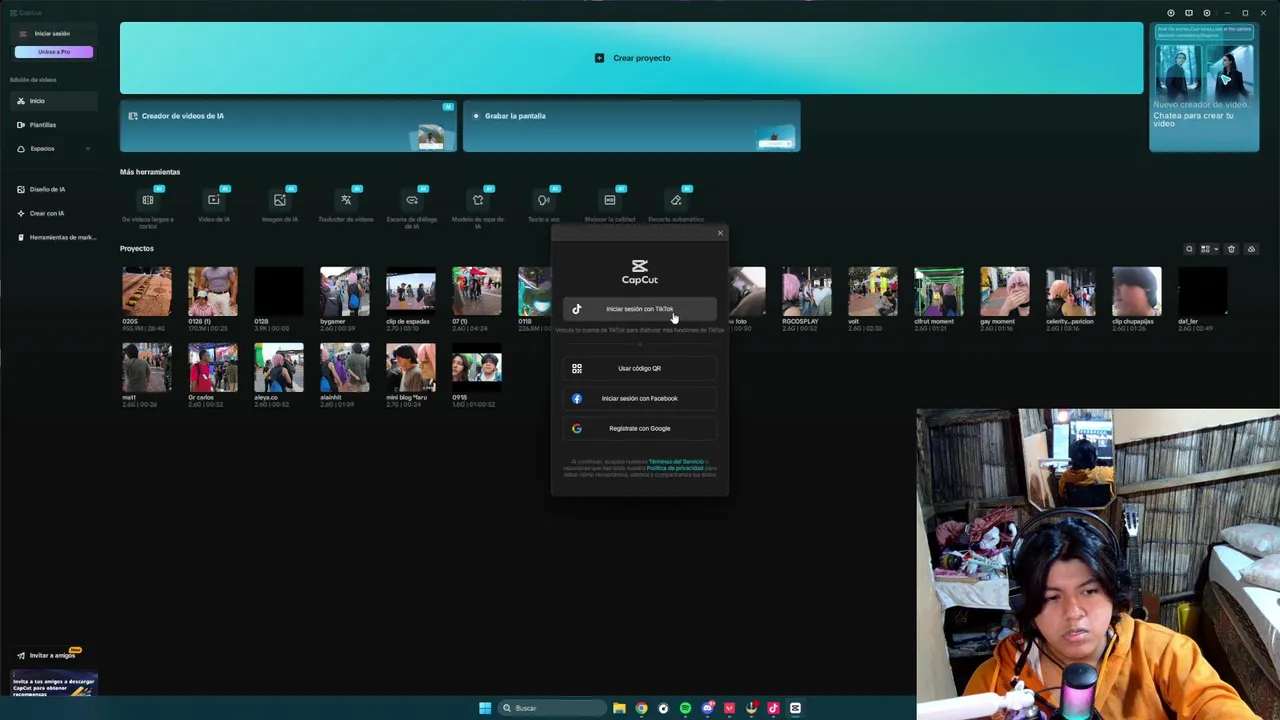Image resolution: width=1280 pixels, height=720 pixels.
Task: Open De videos largos a cortos tool
Action: click(148, 207)
